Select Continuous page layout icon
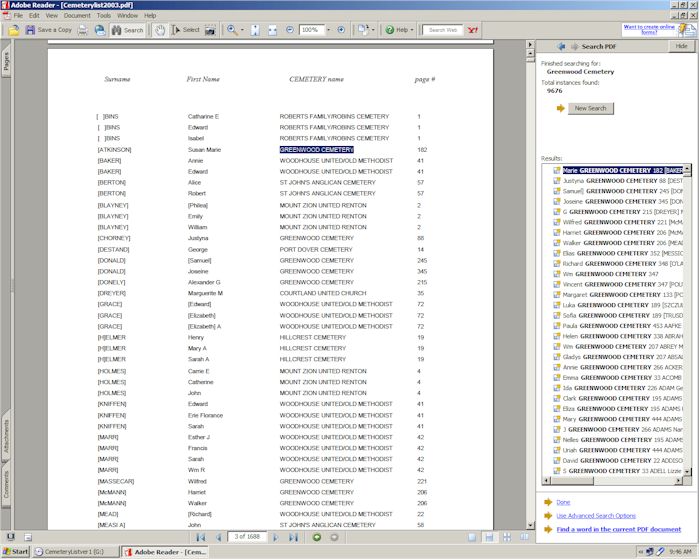 [489, 537]
